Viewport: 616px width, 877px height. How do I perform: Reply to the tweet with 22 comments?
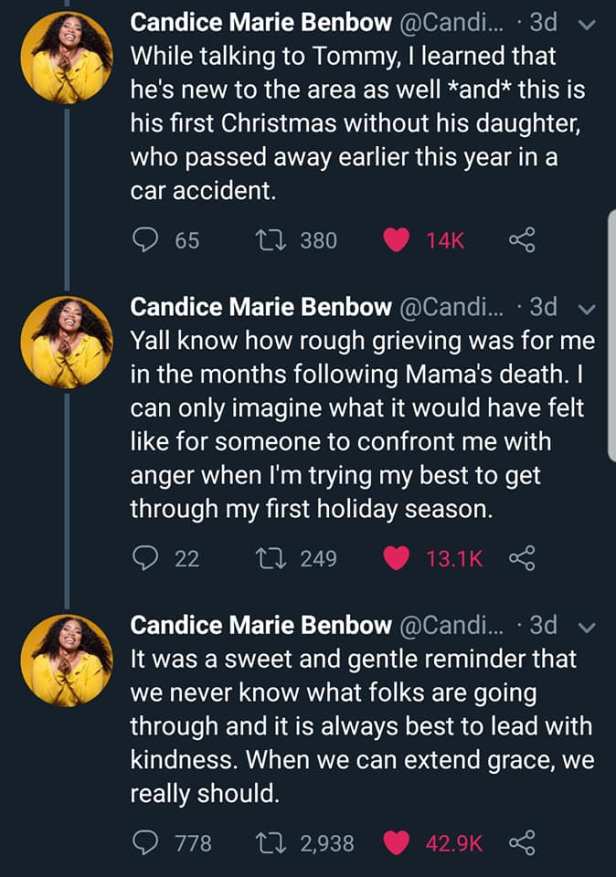tap(146, 558)
